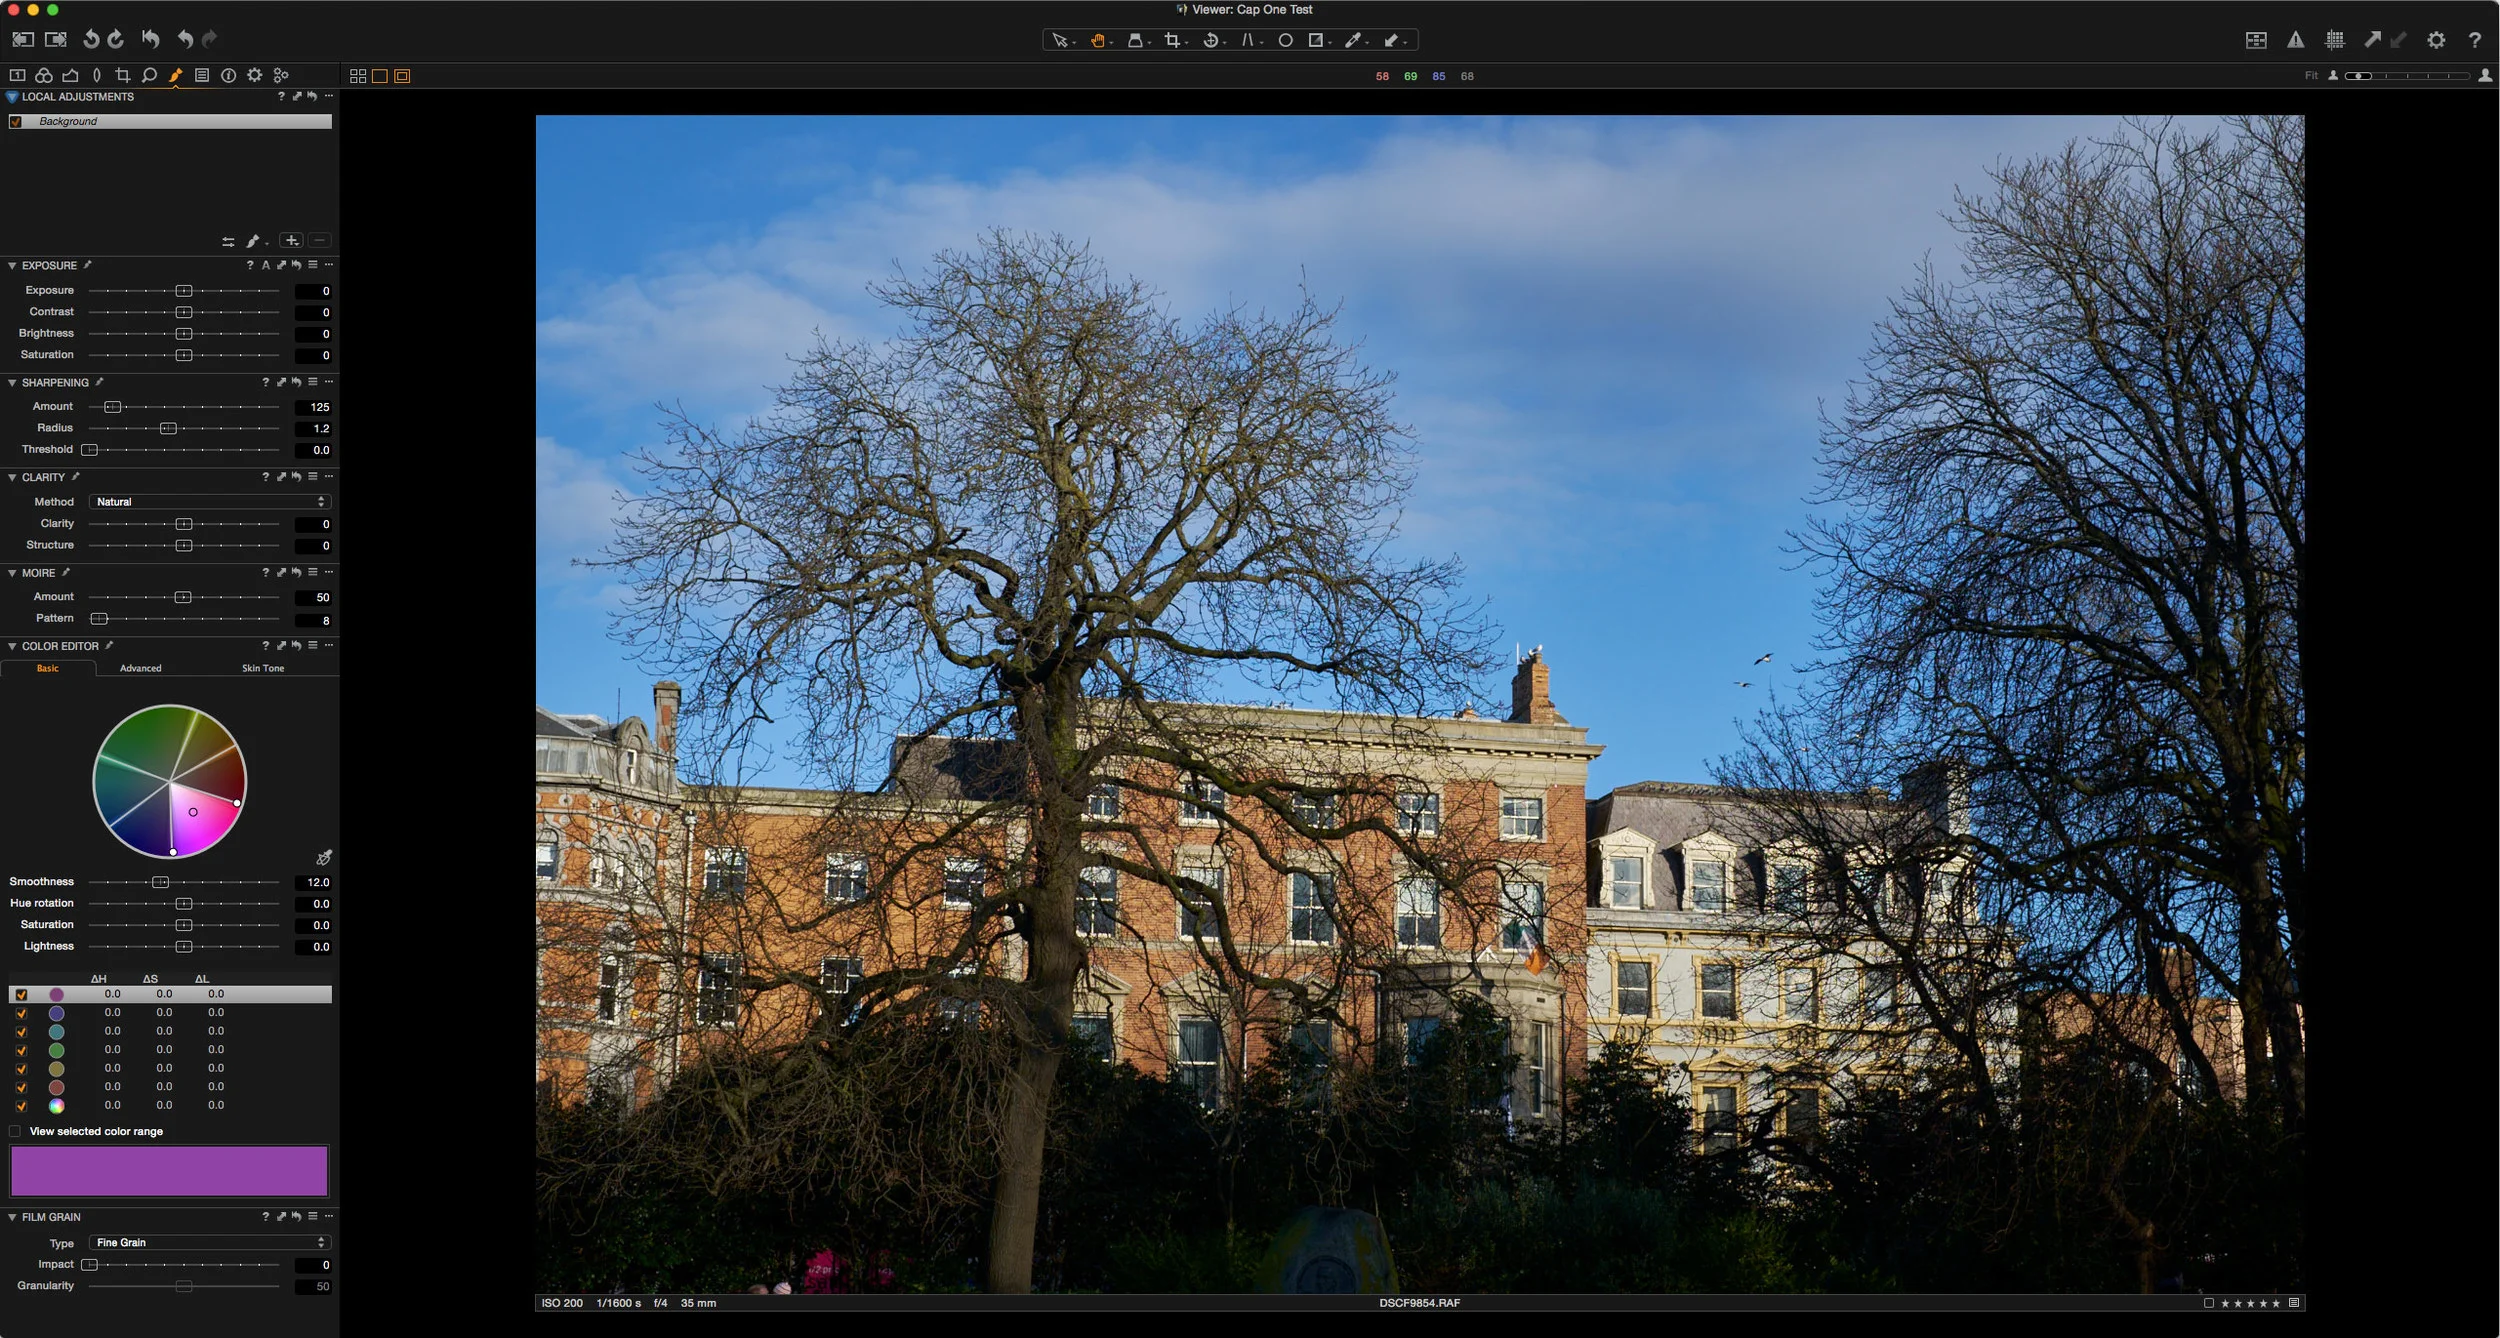Switch to the Exposure tool tab
The height and width of the screenshot is (1338, 2500).
click(70, 74)
